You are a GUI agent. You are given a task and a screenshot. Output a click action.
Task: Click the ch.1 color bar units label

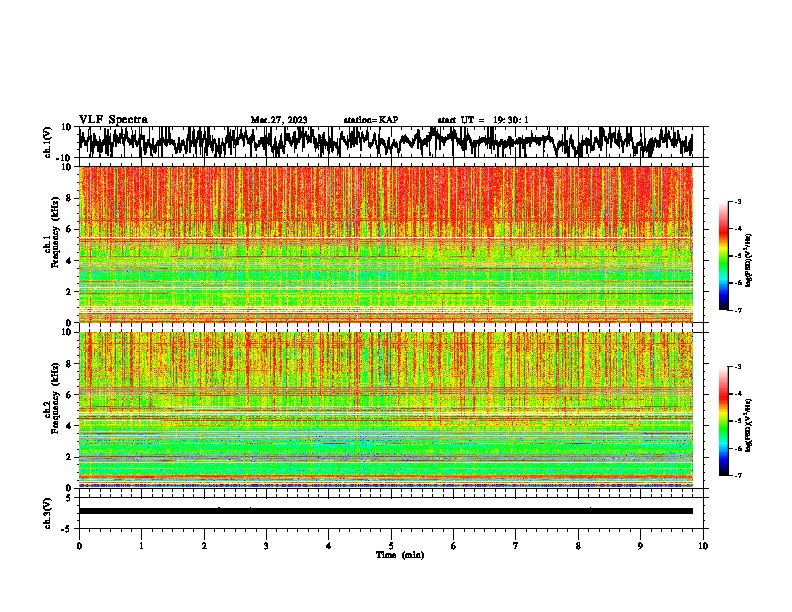749,260
